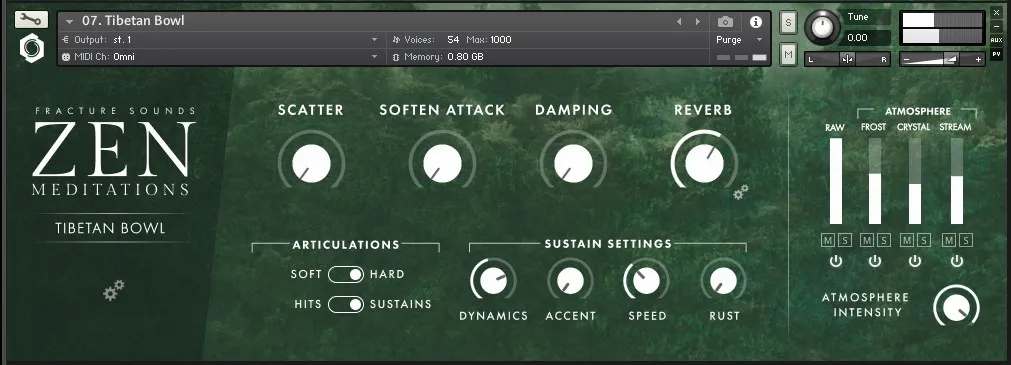Go to previous instrument with left arrow
This screenshot has height=365, width=1011.
coord(679,22)
